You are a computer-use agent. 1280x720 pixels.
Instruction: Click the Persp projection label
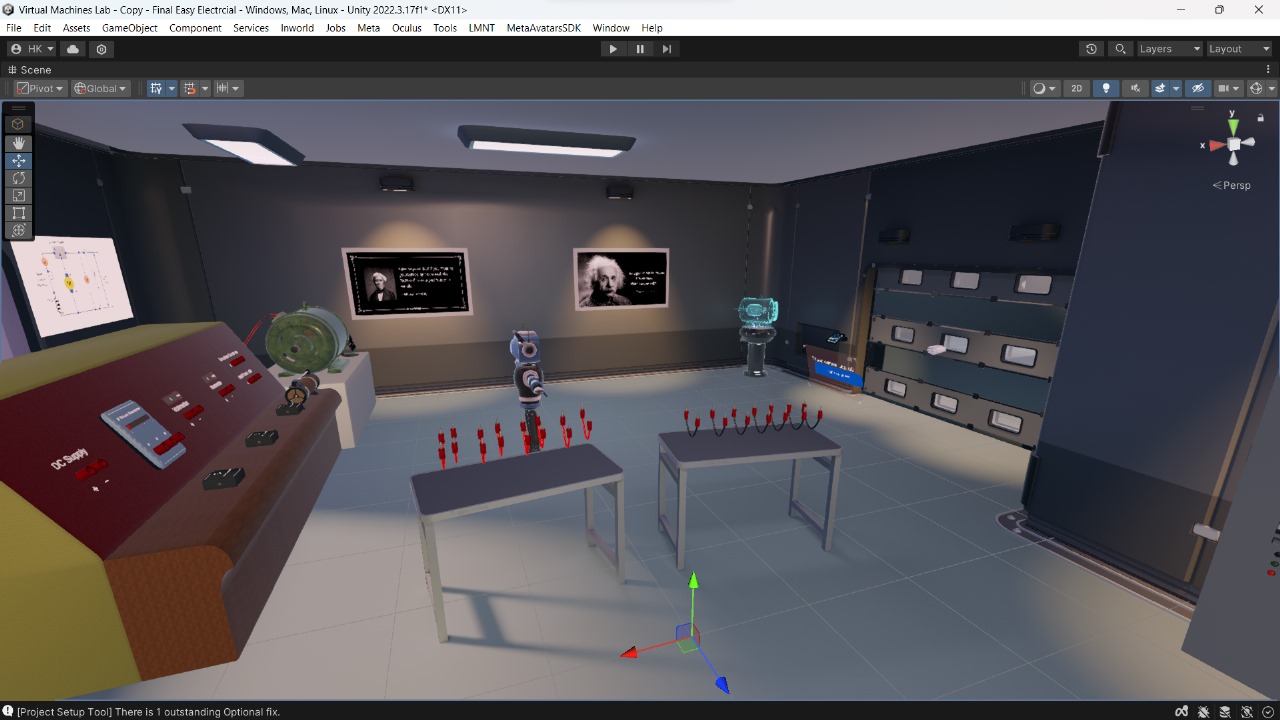tap(1231, 185)
